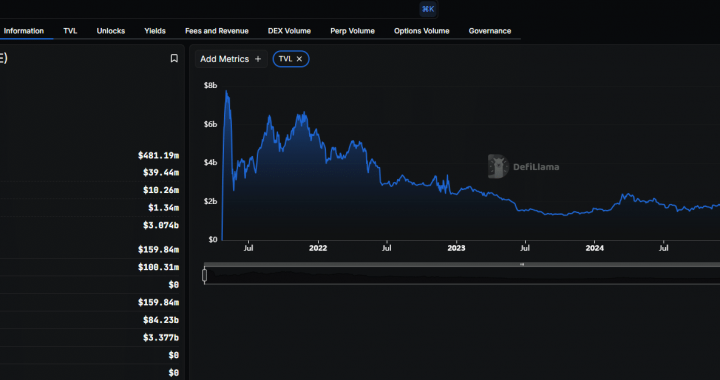View the Options Volume tab

[x=422, y=31]
